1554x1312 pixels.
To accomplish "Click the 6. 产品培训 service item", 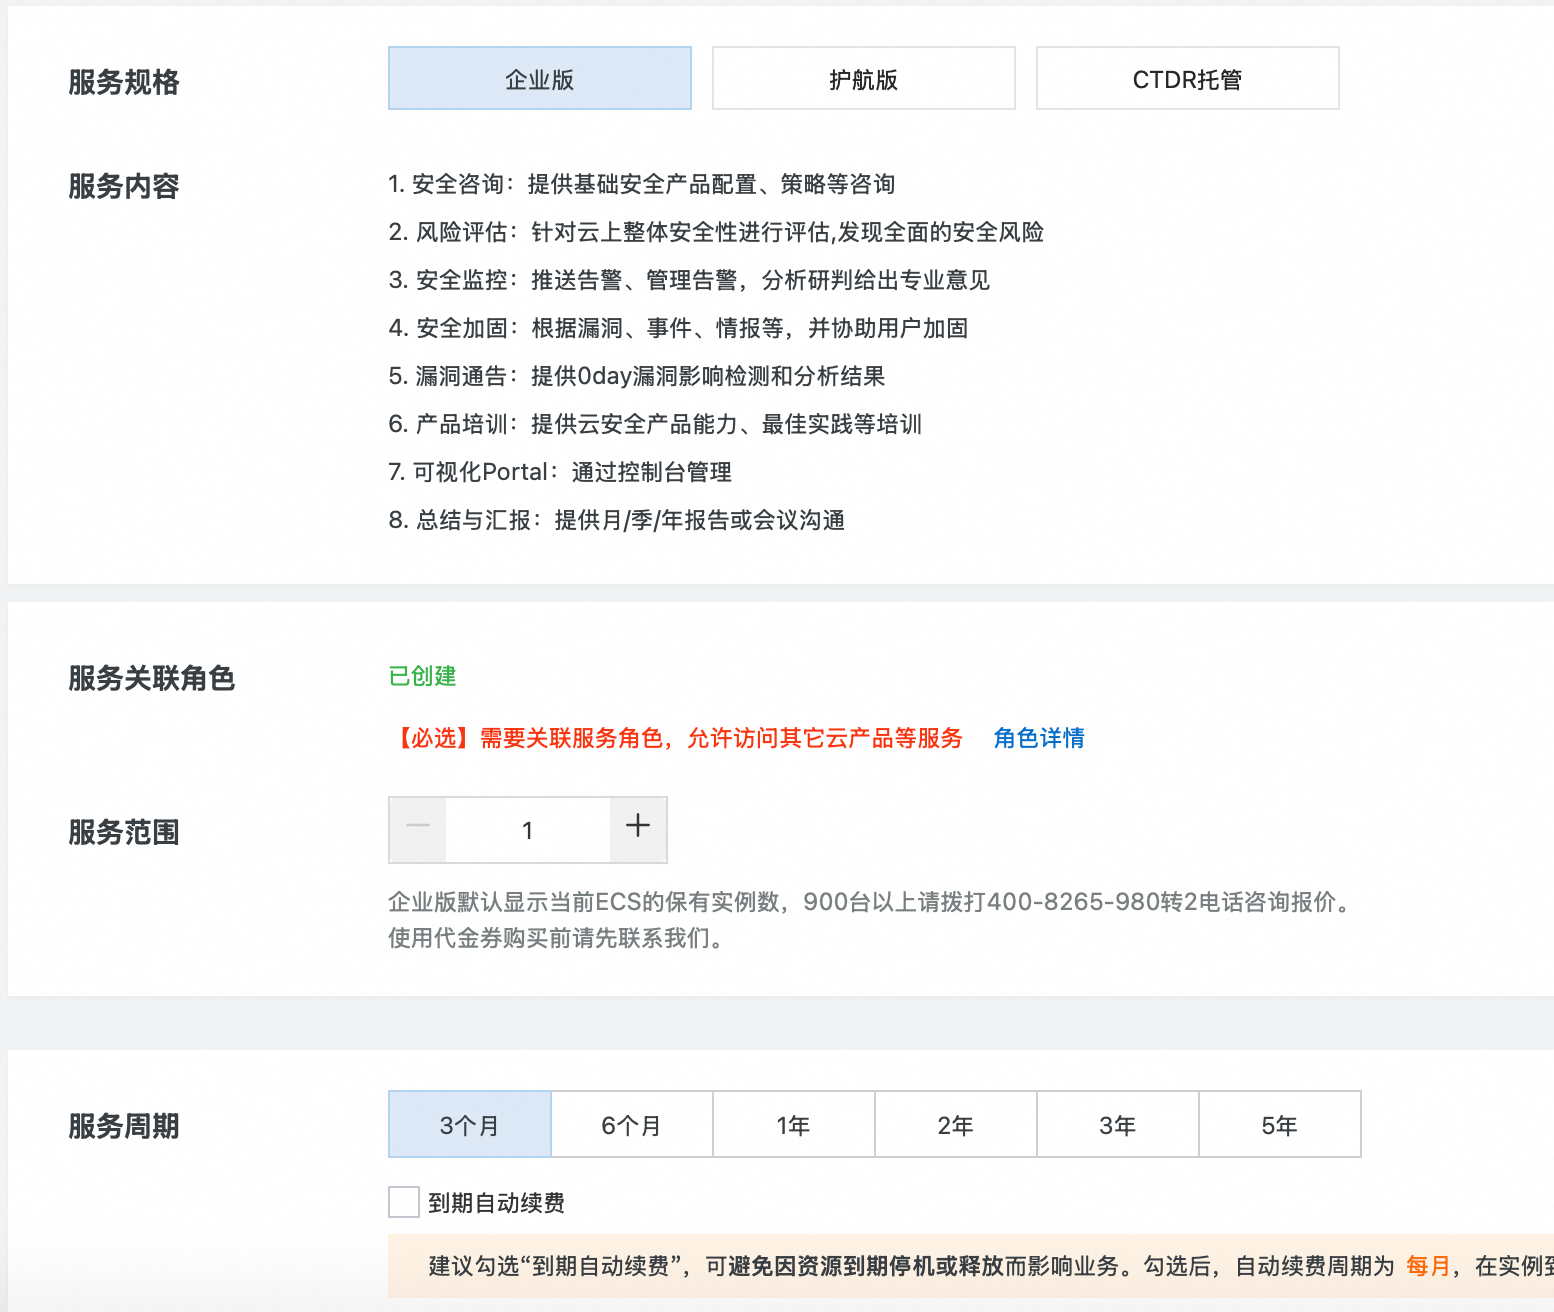I will [x=655, y=424].
